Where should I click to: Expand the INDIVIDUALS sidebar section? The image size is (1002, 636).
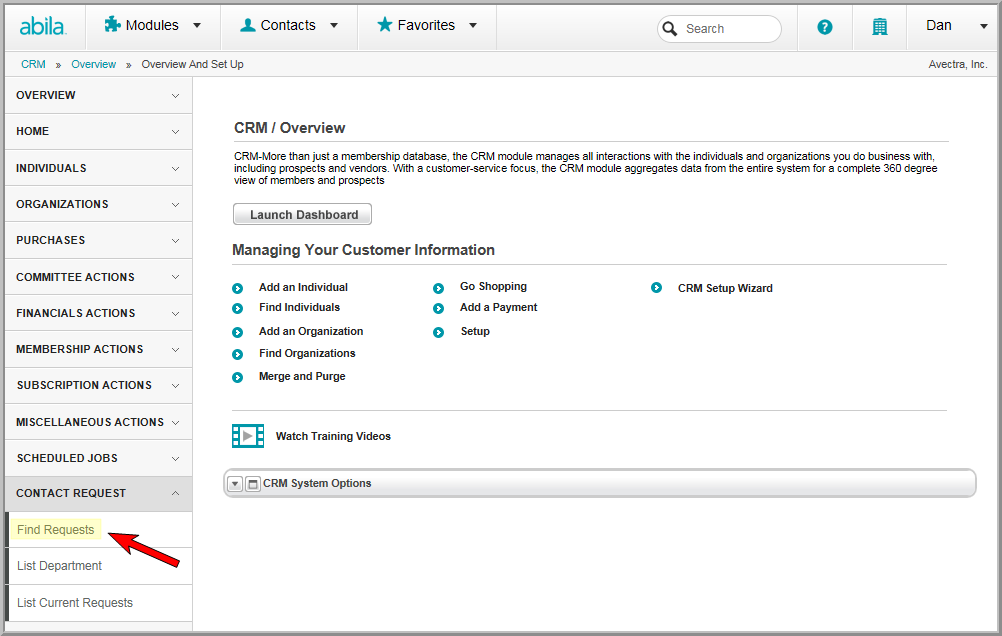pyautogui.click(x=98, y=168)
